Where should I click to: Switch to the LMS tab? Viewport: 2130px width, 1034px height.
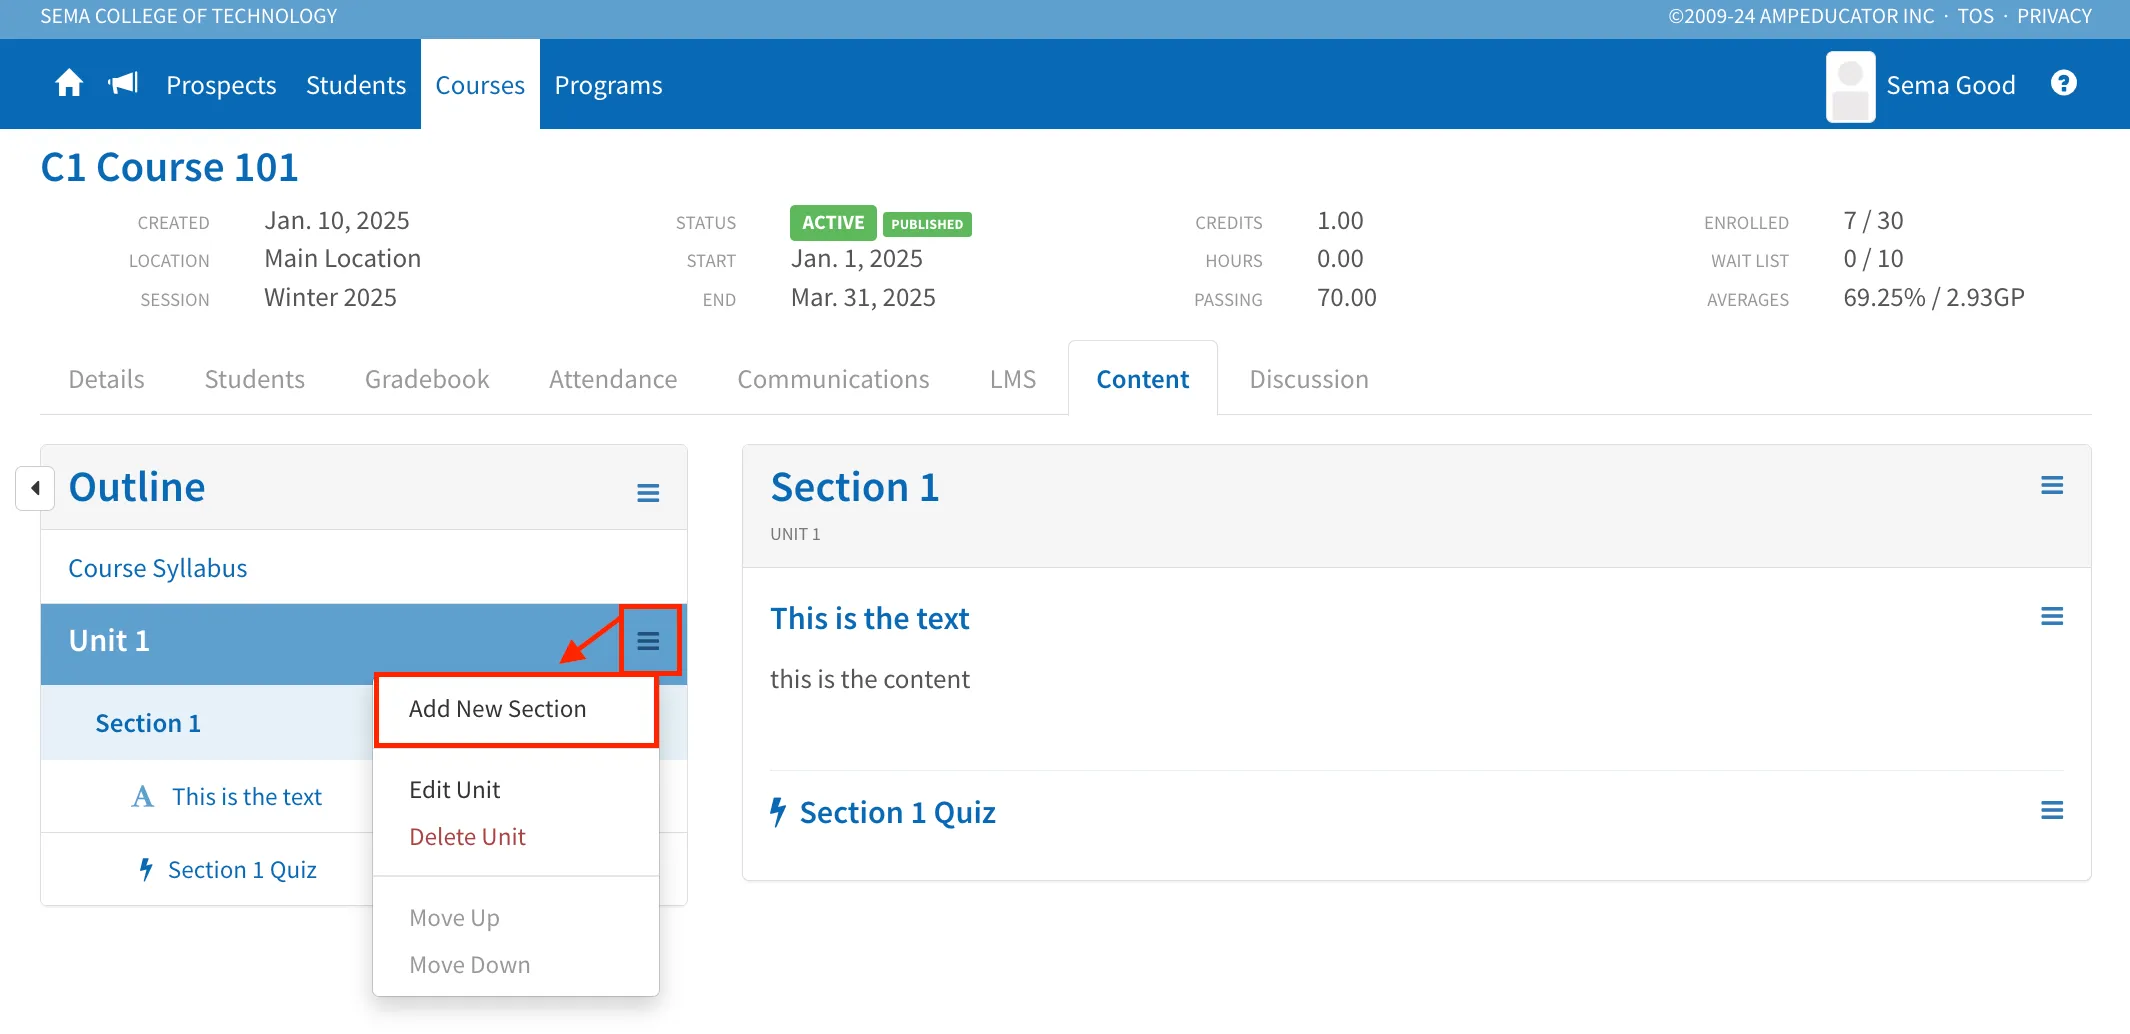pyautogui.click(x=1013, y=379)
